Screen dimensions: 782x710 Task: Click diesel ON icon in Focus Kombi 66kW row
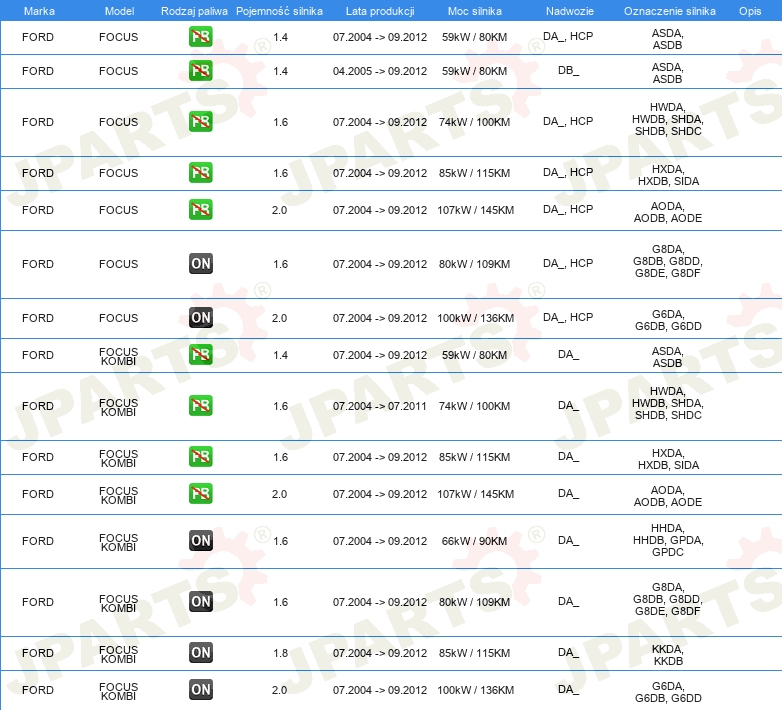[200, 540]
